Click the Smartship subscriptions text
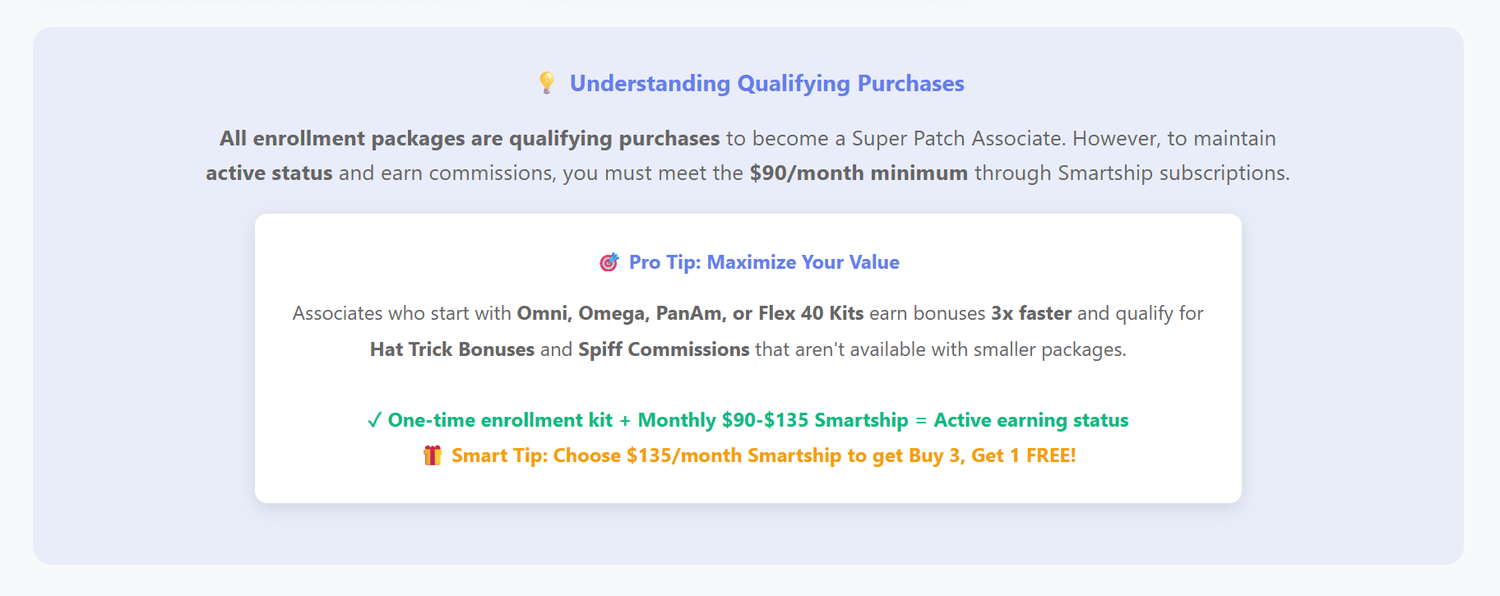Viewport: 1500px width, 596px height. click(x=1132, y=173)
